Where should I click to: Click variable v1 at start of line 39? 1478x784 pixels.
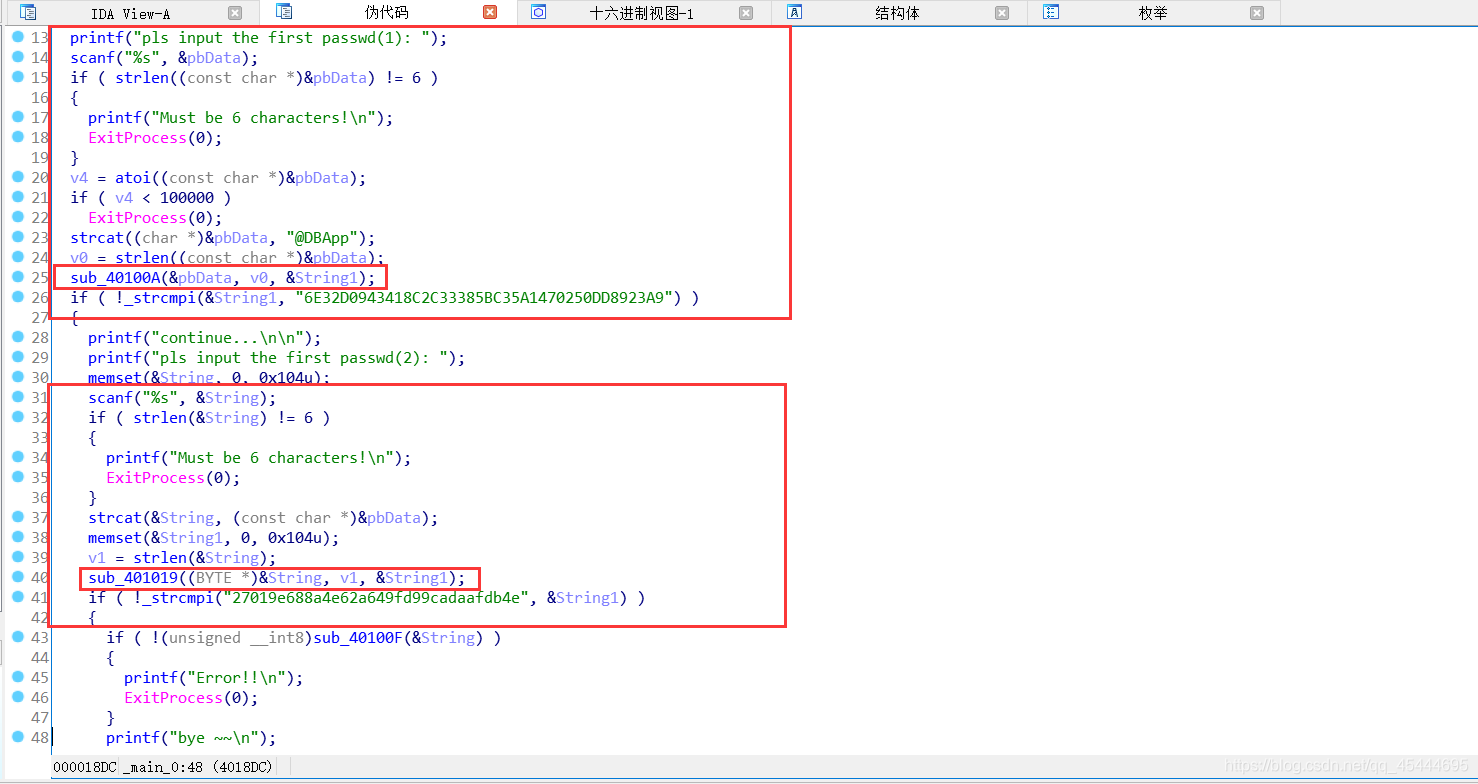(97, 558)
